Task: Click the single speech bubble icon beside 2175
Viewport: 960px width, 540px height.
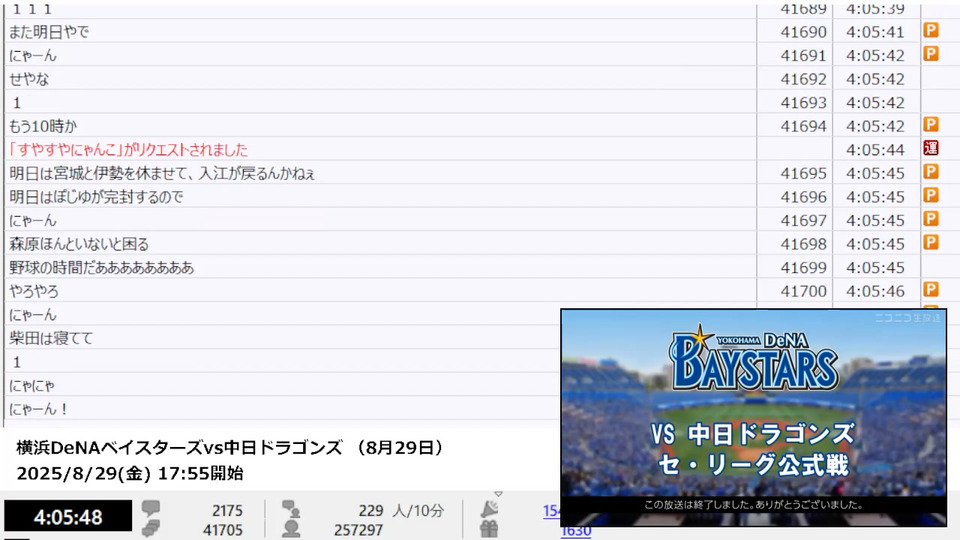Action: 151,508
